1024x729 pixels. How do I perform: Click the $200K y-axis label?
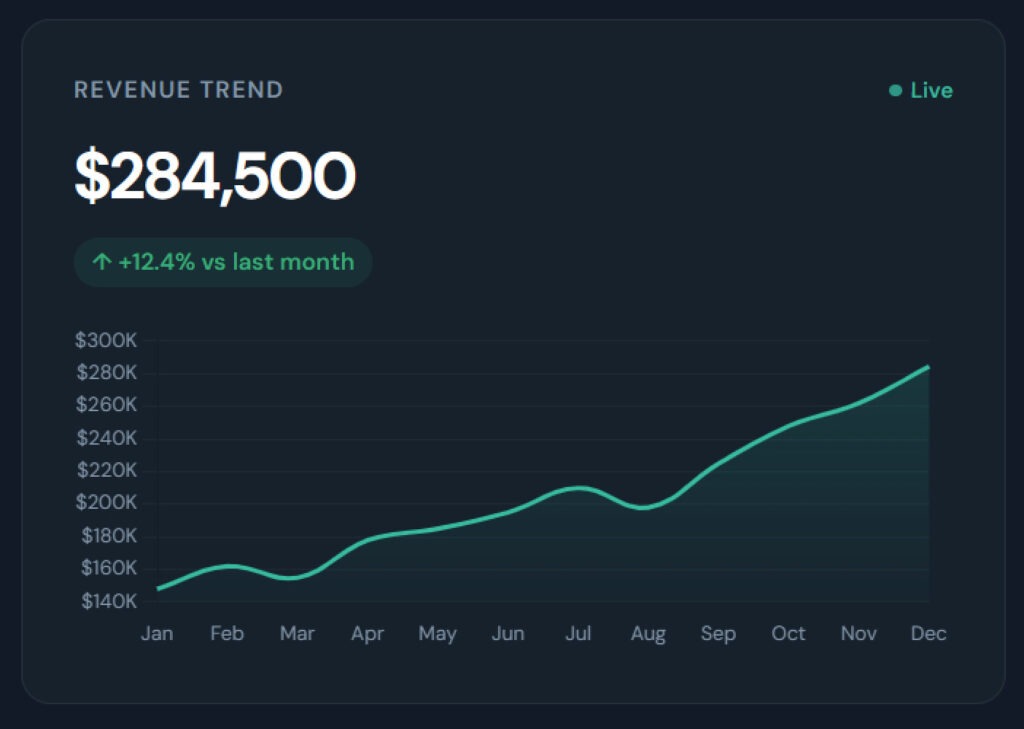(x=106, y=502)
